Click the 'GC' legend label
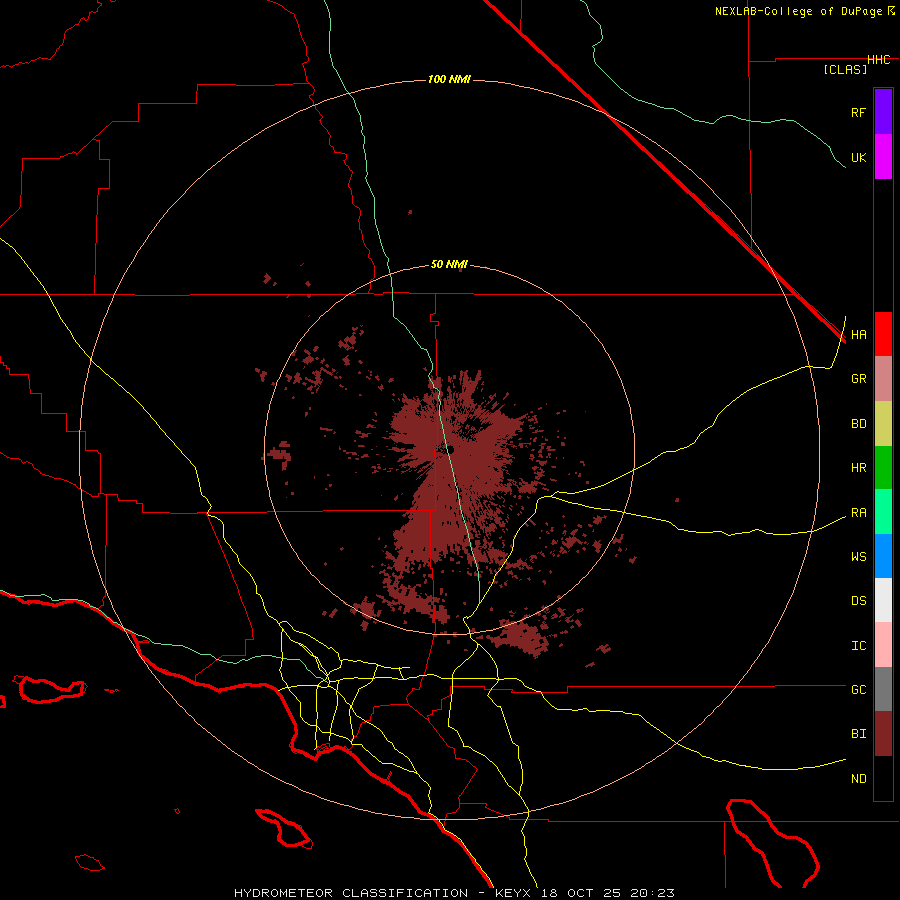This screenshot has width=900, height=900. tap(858, 690)
